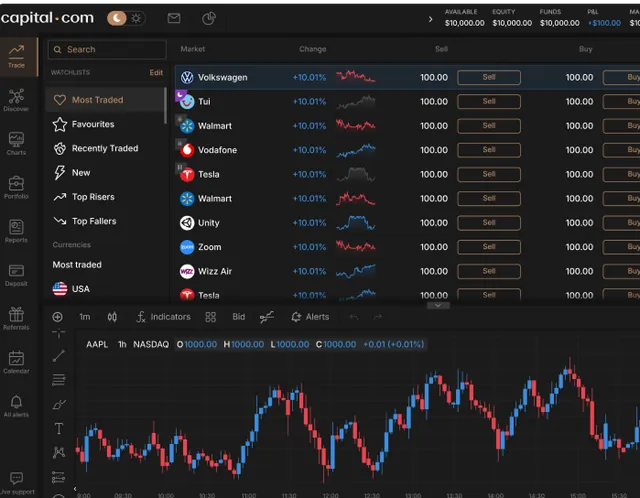
Task: Click the undo arrow in chart toolbar
Action: tap(354, 317)
